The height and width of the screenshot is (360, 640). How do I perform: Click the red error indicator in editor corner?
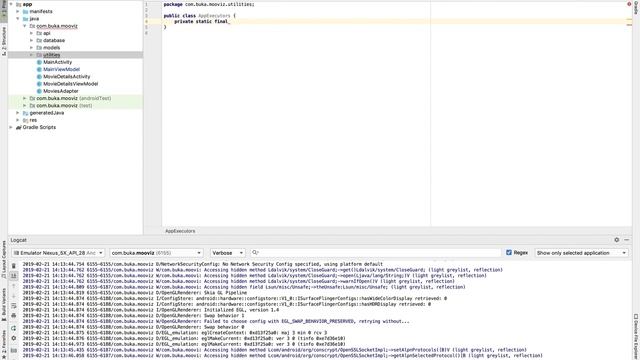click(x=629, y=4)
